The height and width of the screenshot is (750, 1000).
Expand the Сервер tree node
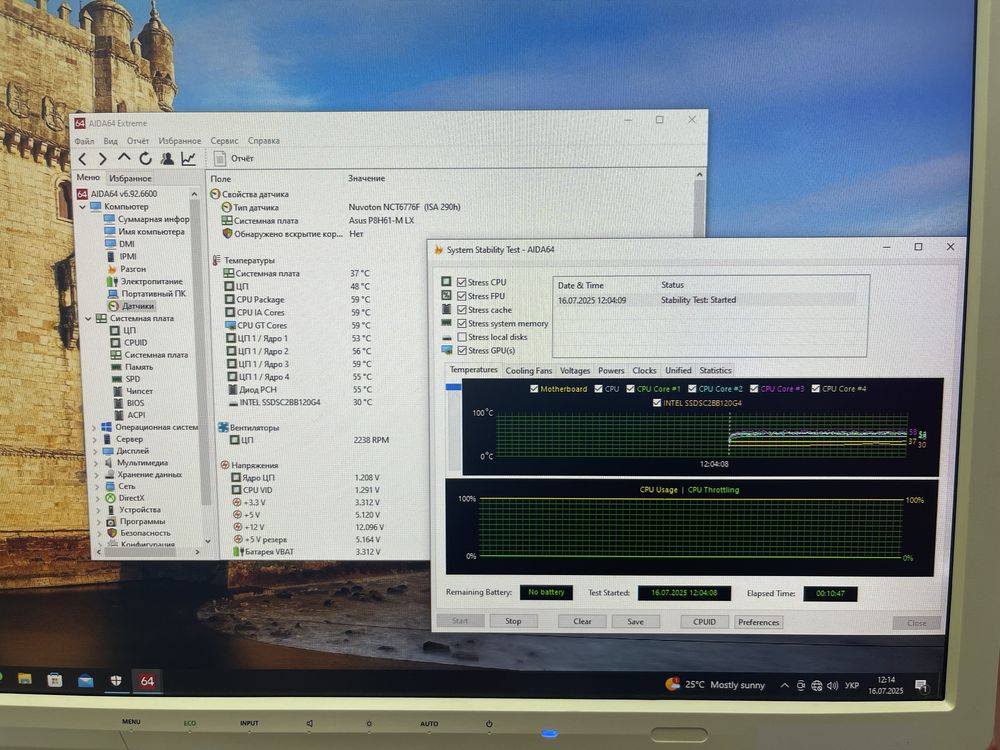coord(95,440)
